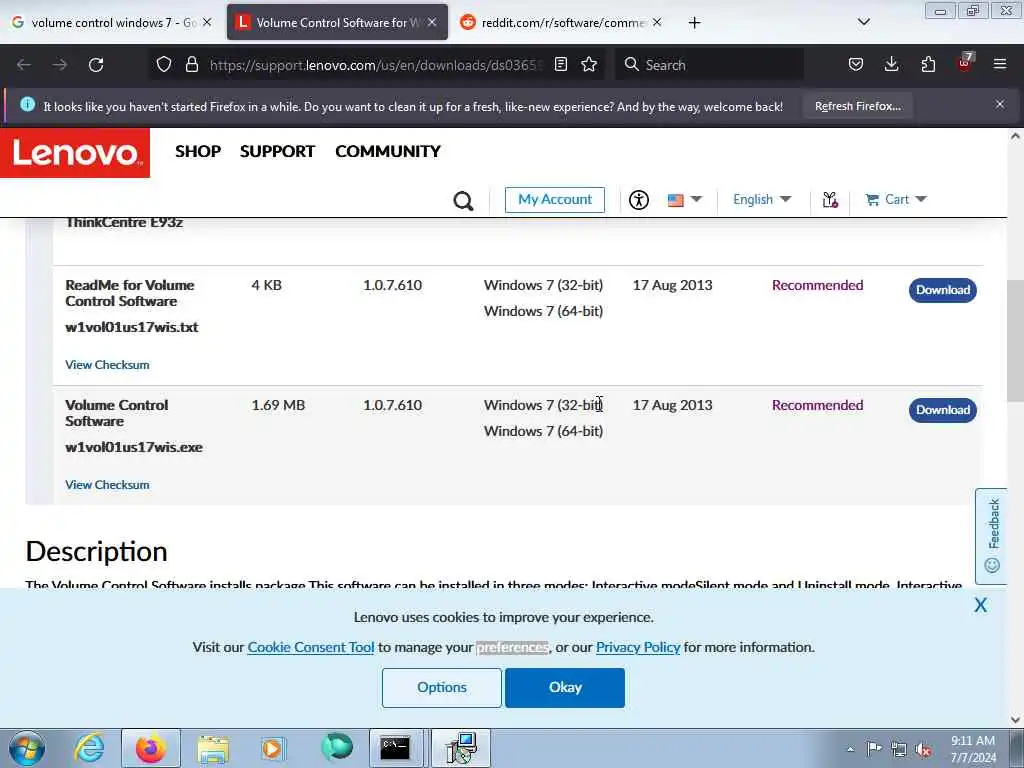Launch Internet Explorer from taskbar
The width and height of the screenshot is (1024, 768).
(x=89, y=748)
